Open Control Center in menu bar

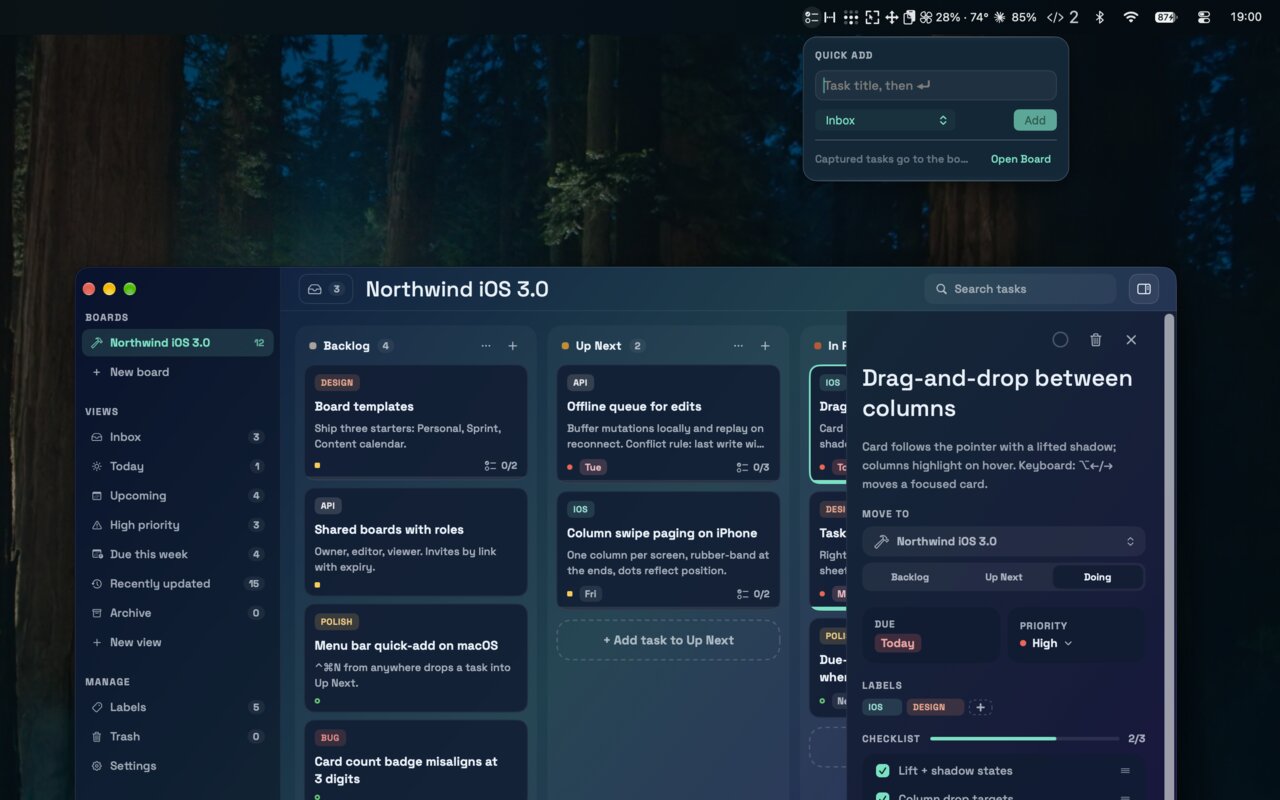pyautogui.click(x=1203, y=17)
